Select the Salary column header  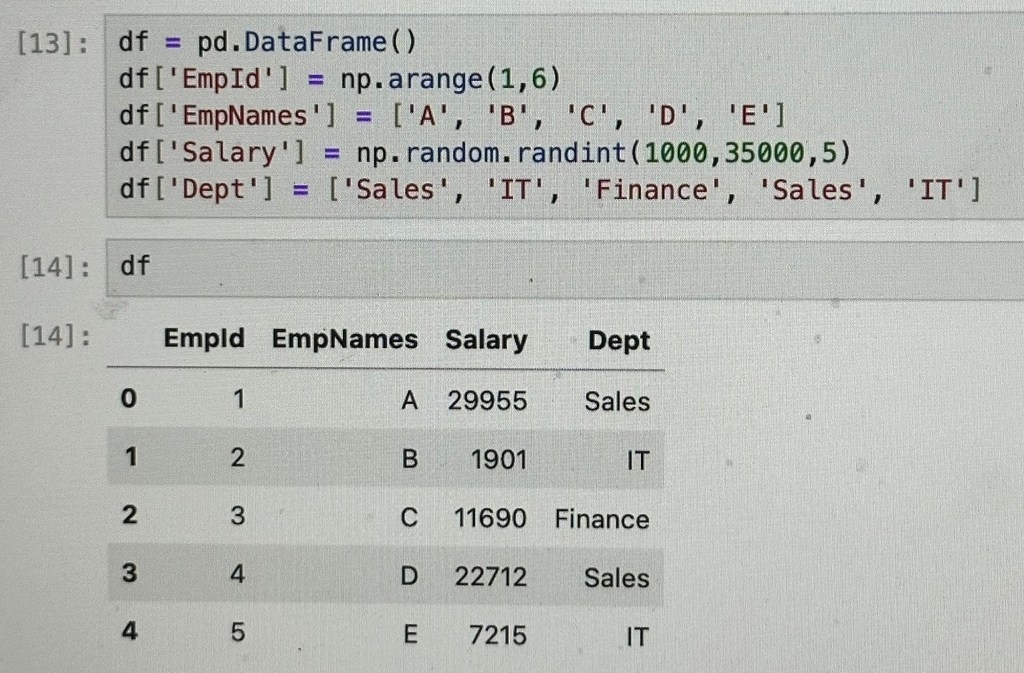coord(486,340)
